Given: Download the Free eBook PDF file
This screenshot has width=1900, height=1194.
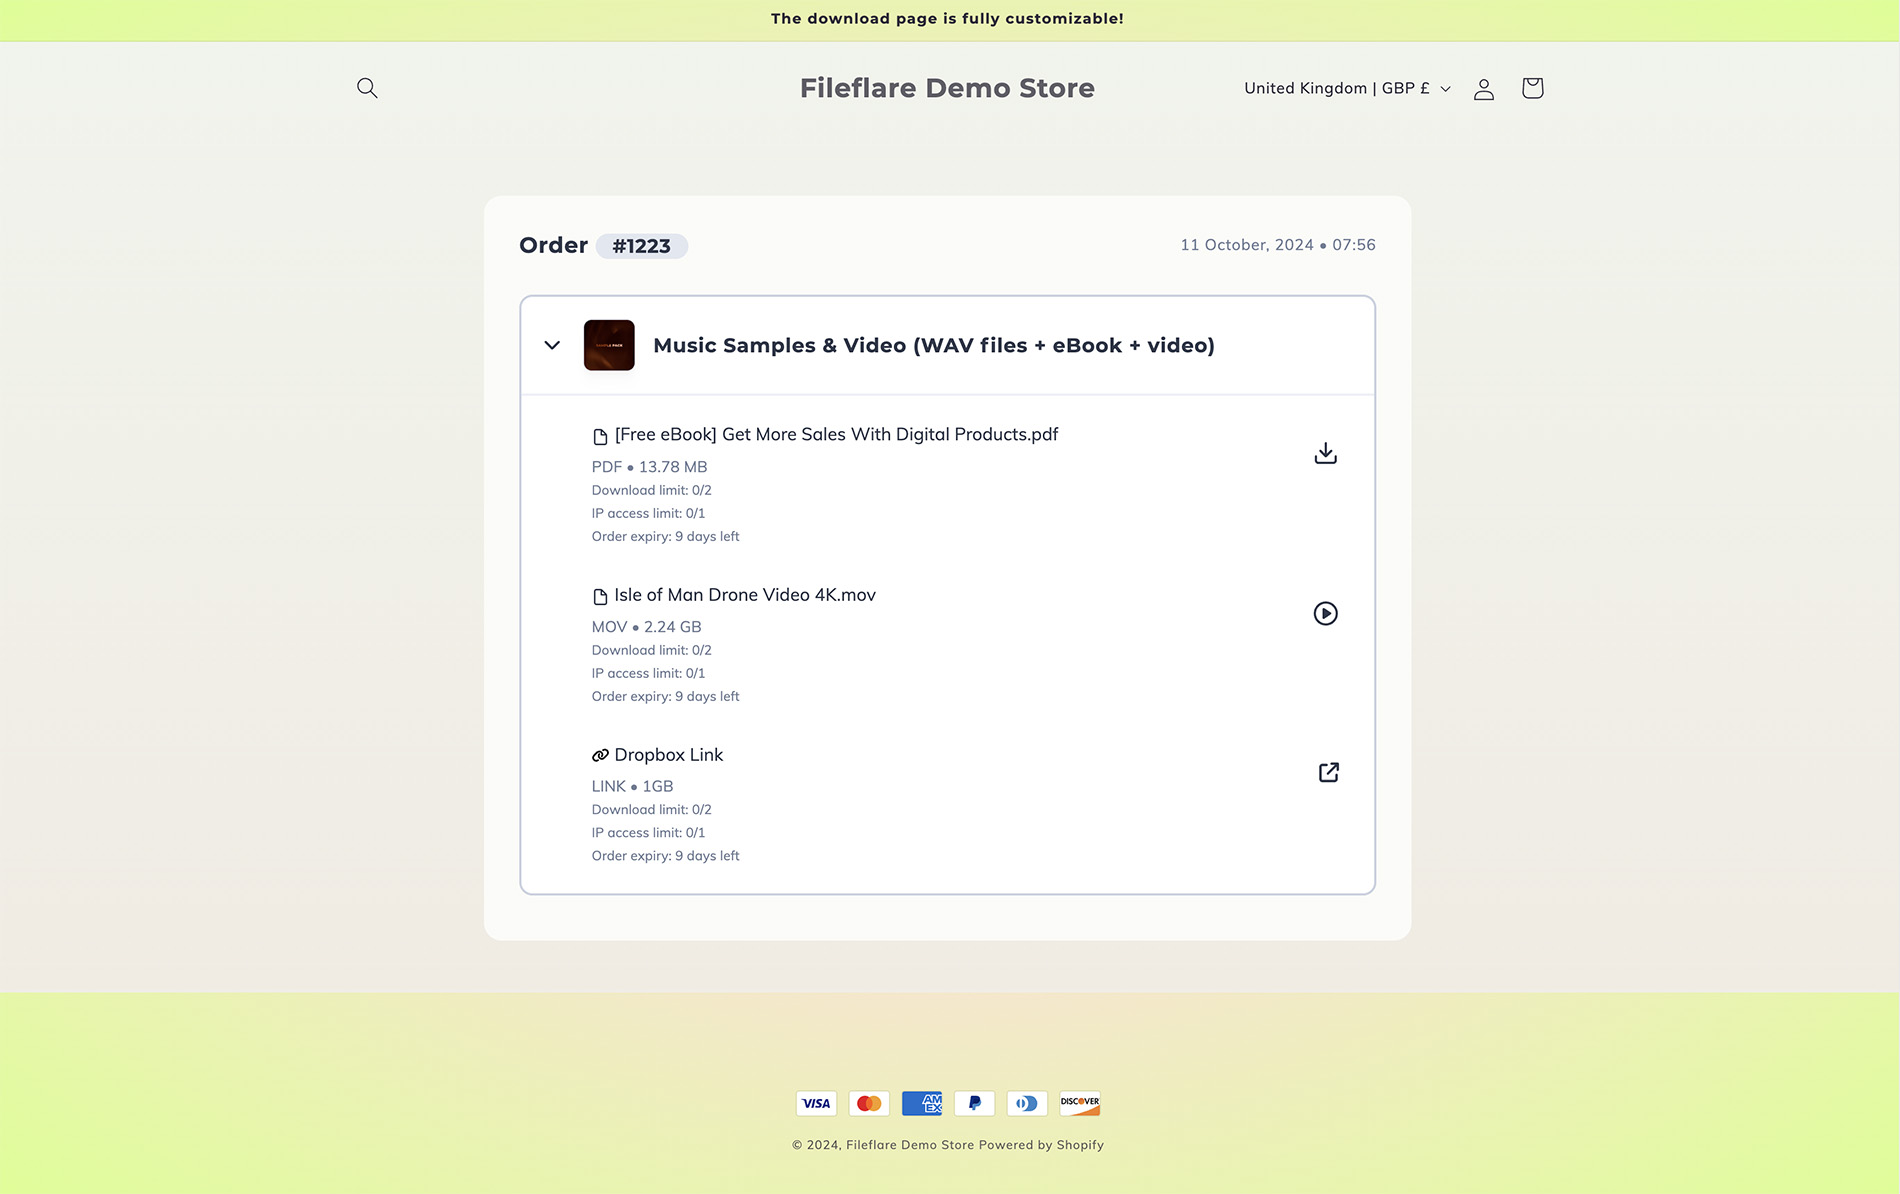Looking at the screenshot, I should point(1325,453).
